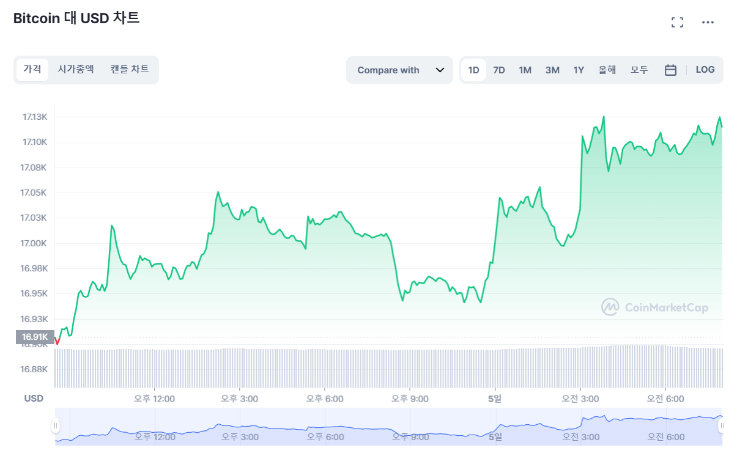
Task: Toggle the LOG scale button
Action: click(705, 70)
